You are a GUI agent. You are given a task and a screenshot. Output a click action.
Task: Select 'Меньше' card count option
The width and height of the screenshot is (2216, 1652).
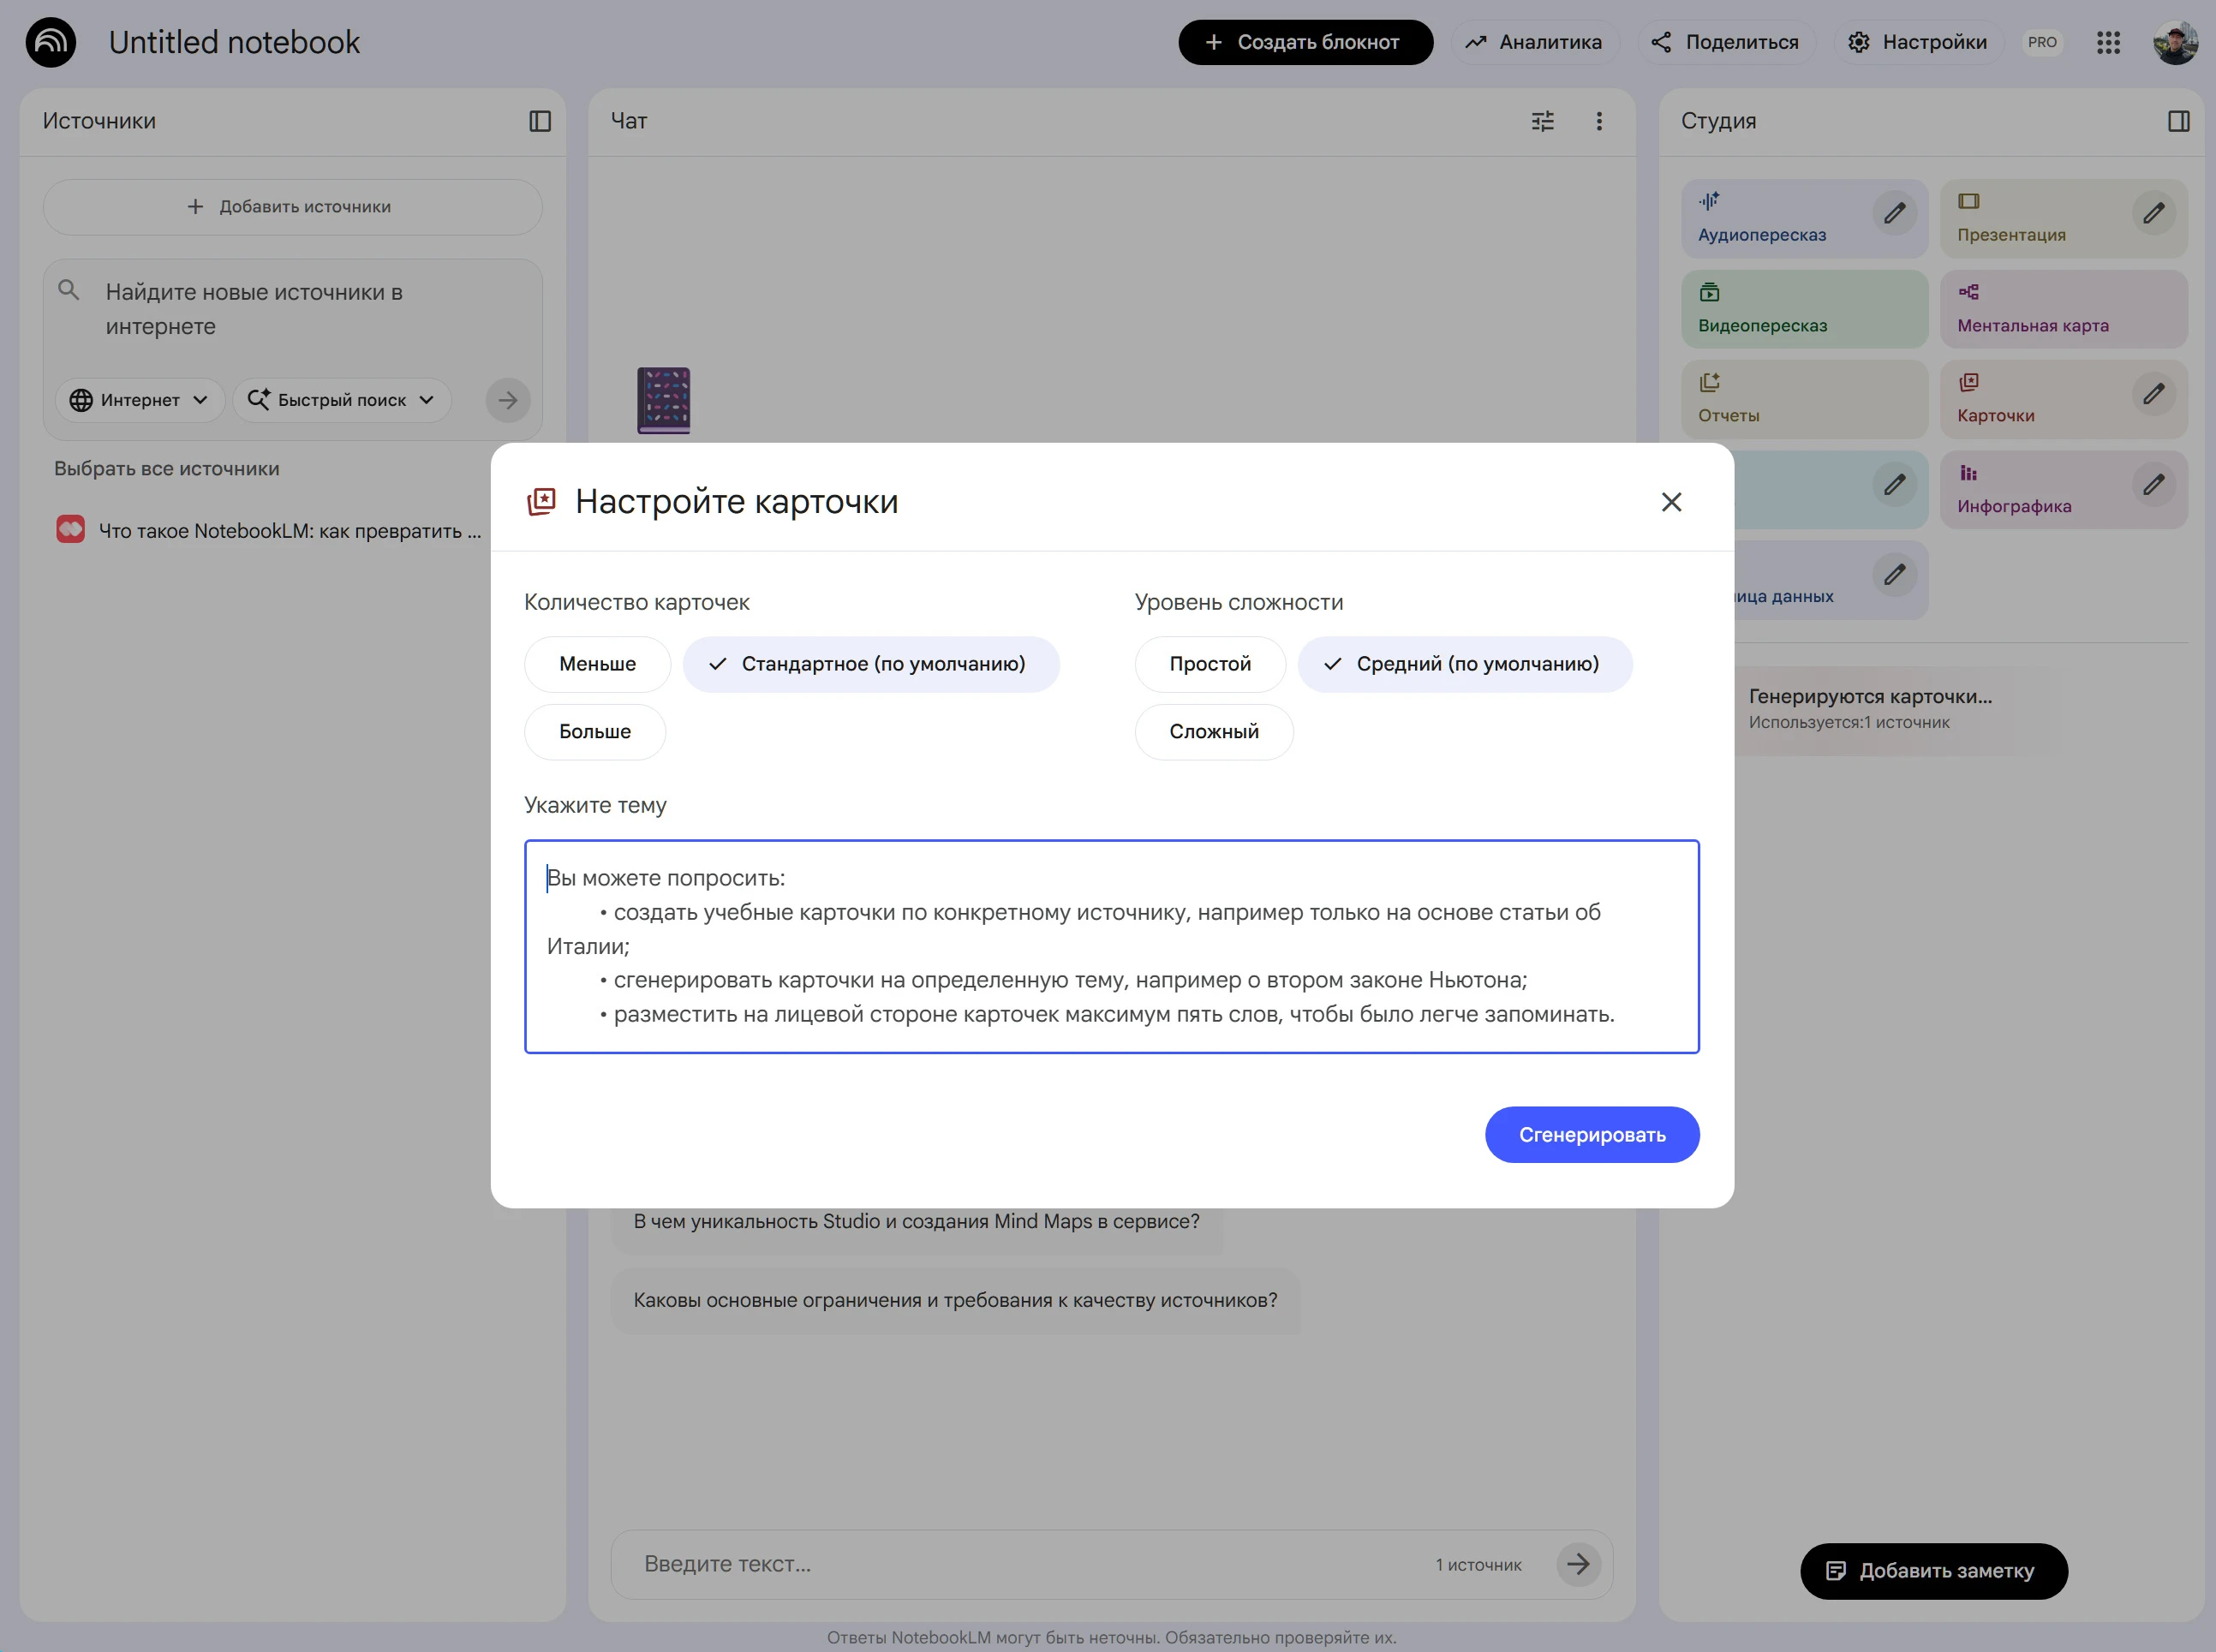coord(597,664)
